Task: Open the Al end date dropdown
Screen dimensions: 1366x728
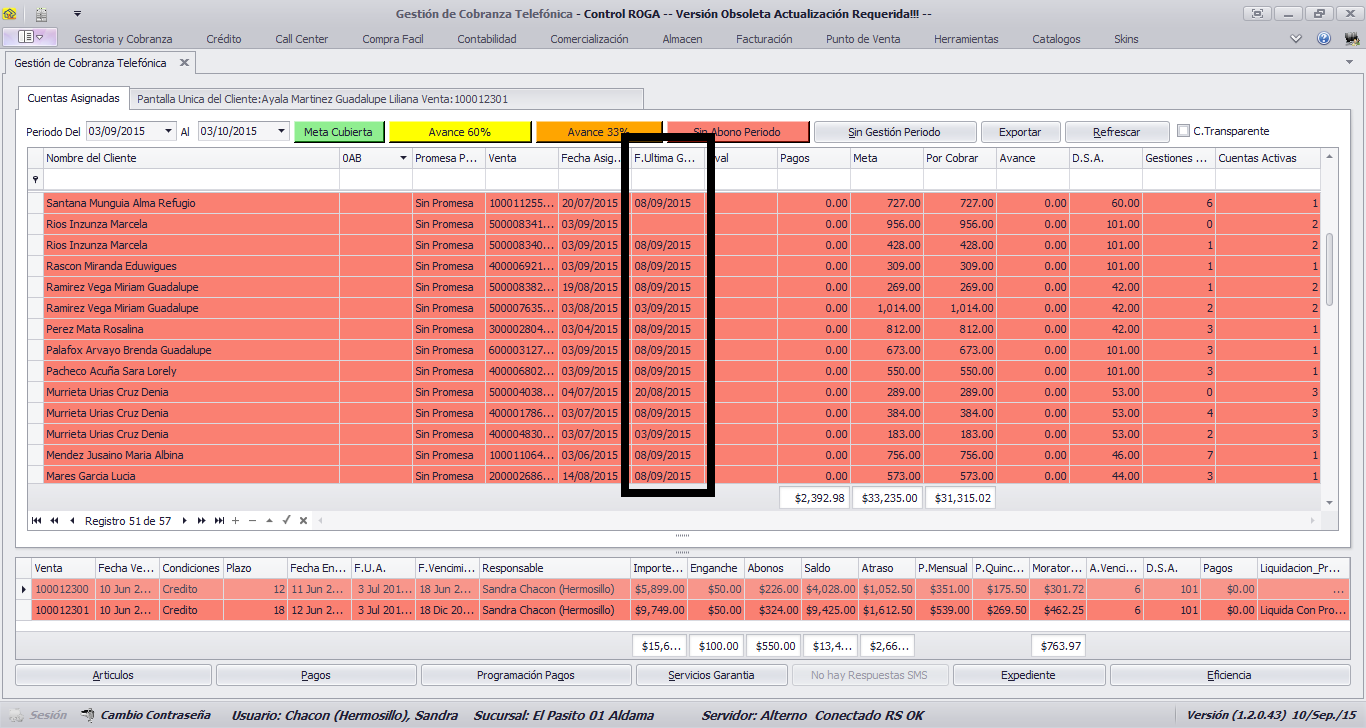Action: click(x=281, y=131)
